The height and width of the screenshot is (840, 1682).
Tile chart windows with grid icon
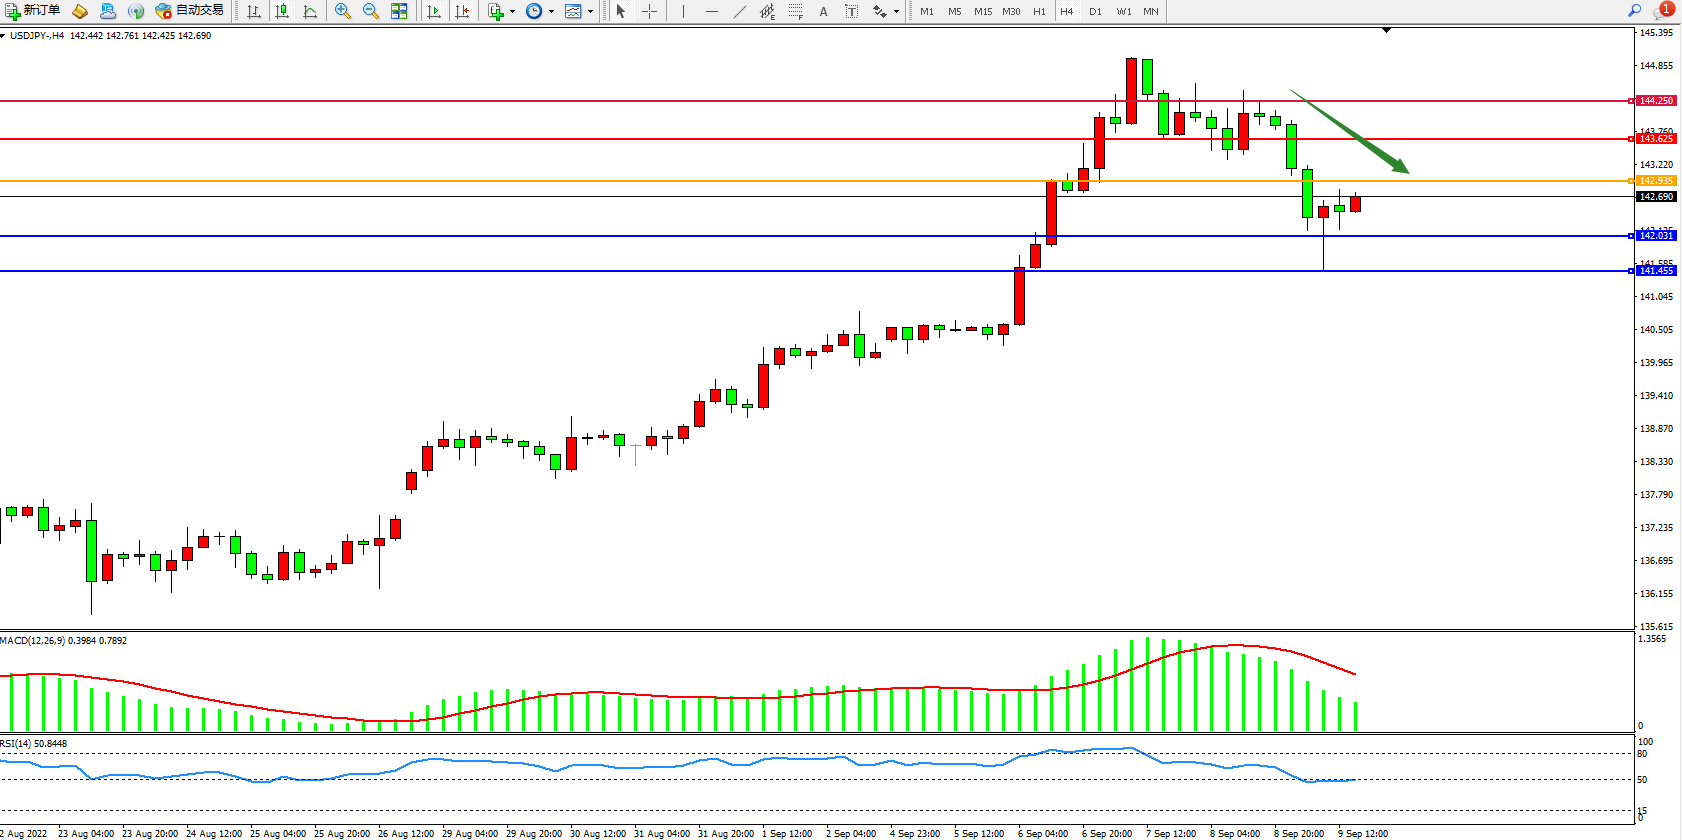pyautogui.click(x=399, y=11)
